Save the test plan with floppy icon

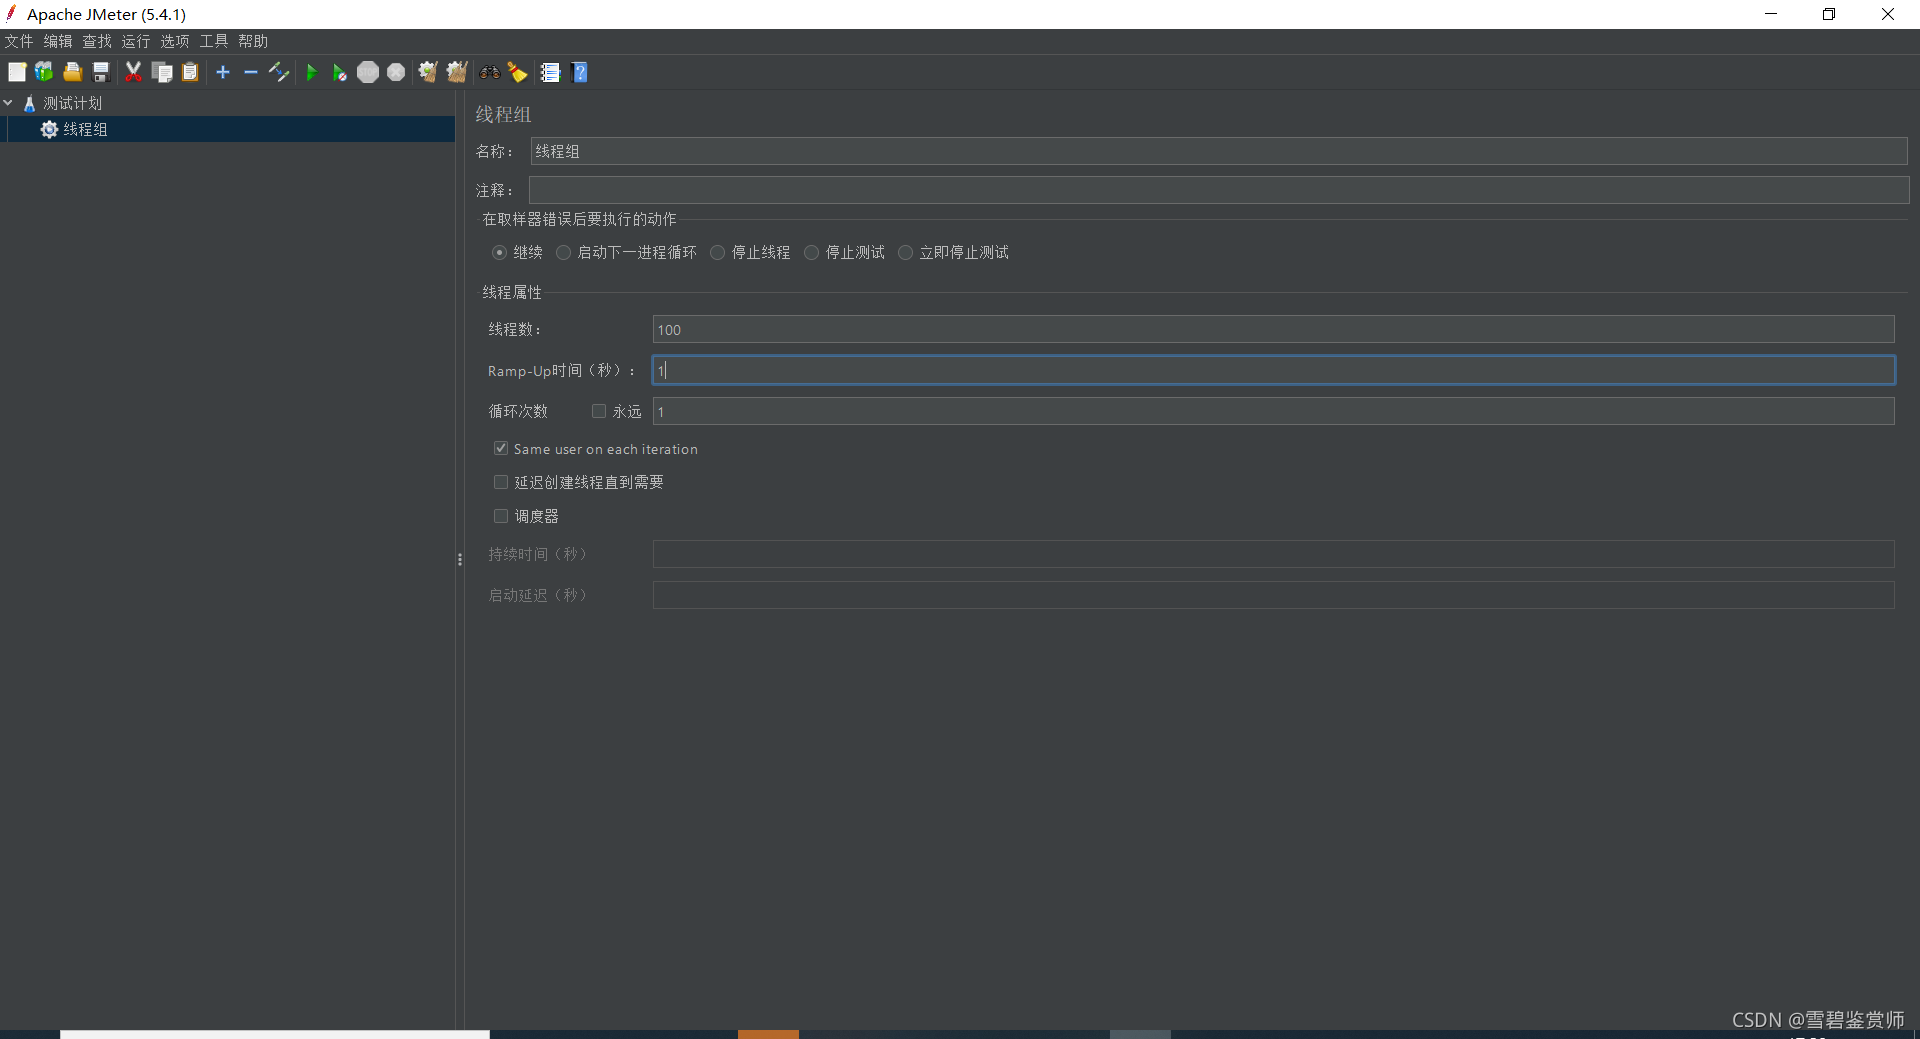click(100, 72)
